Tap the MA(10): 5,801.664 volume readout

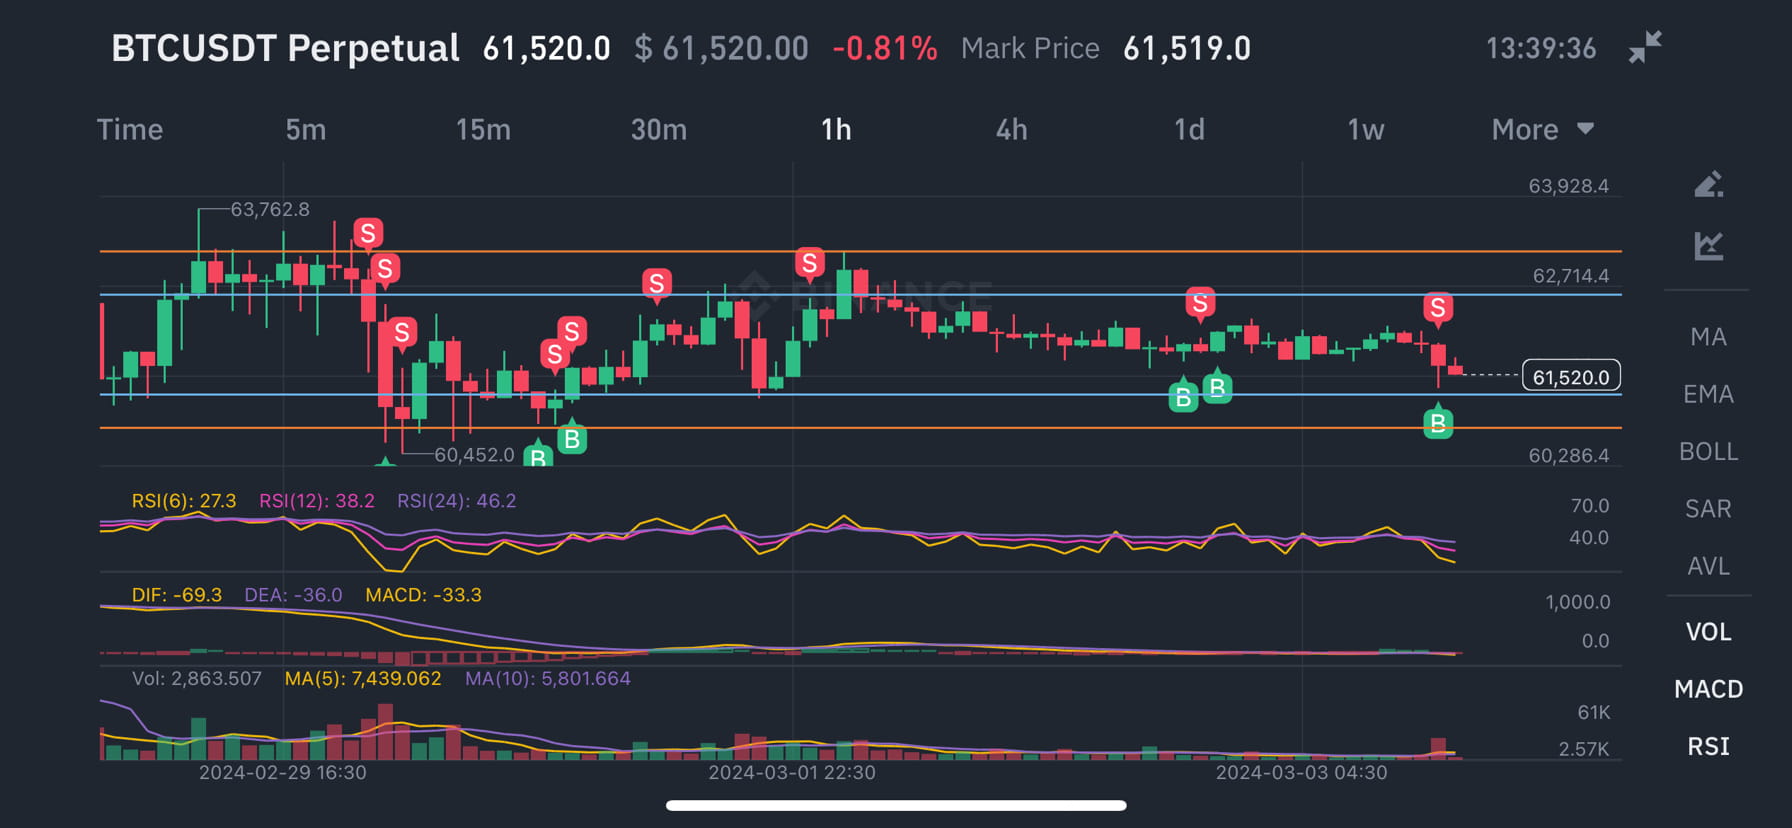click(548, 679)
